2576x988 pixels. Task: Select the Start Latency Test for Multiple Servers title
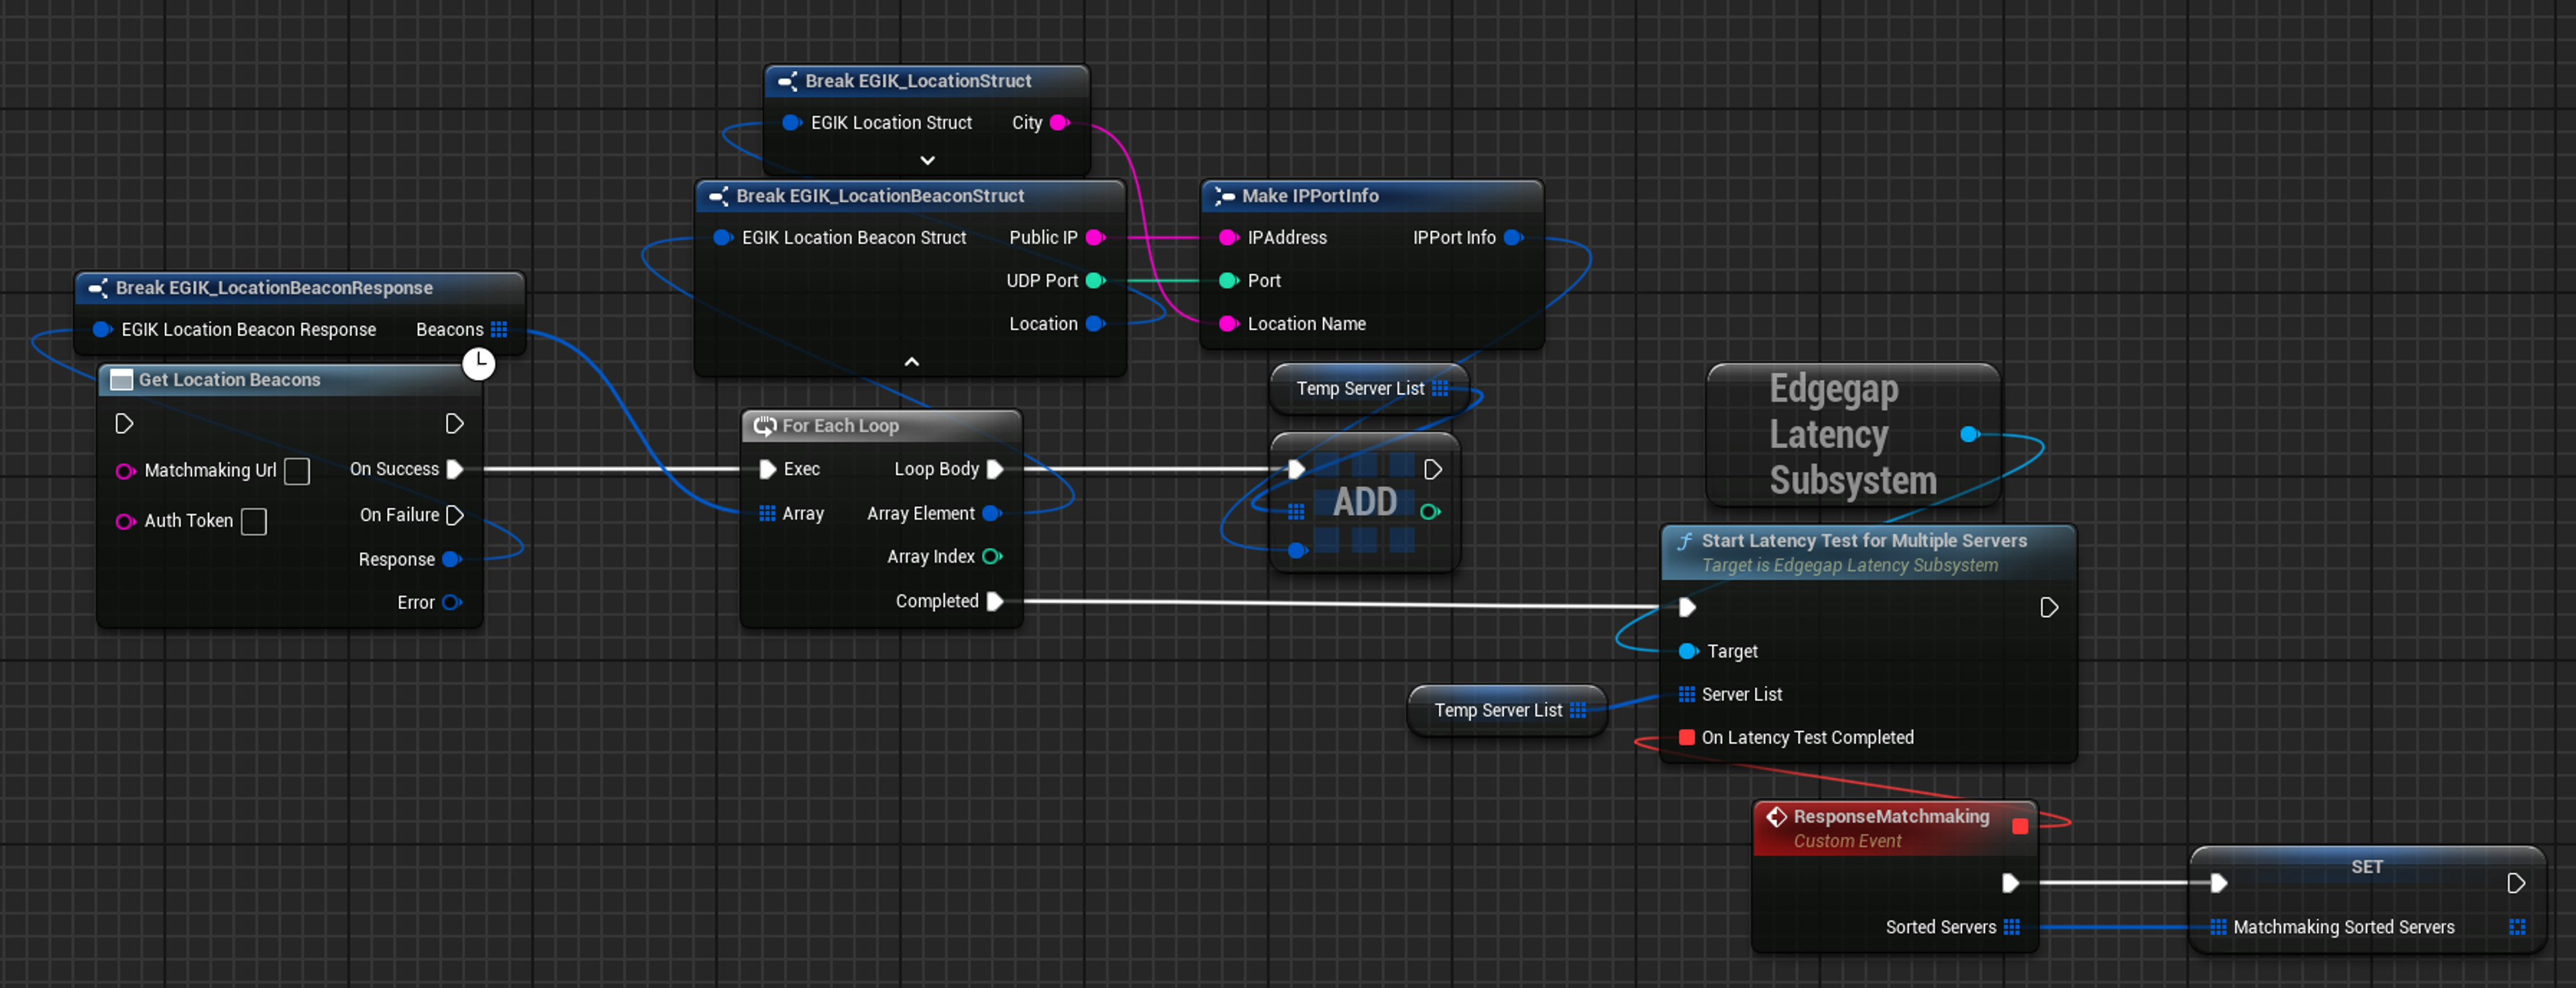(1864, 541)
